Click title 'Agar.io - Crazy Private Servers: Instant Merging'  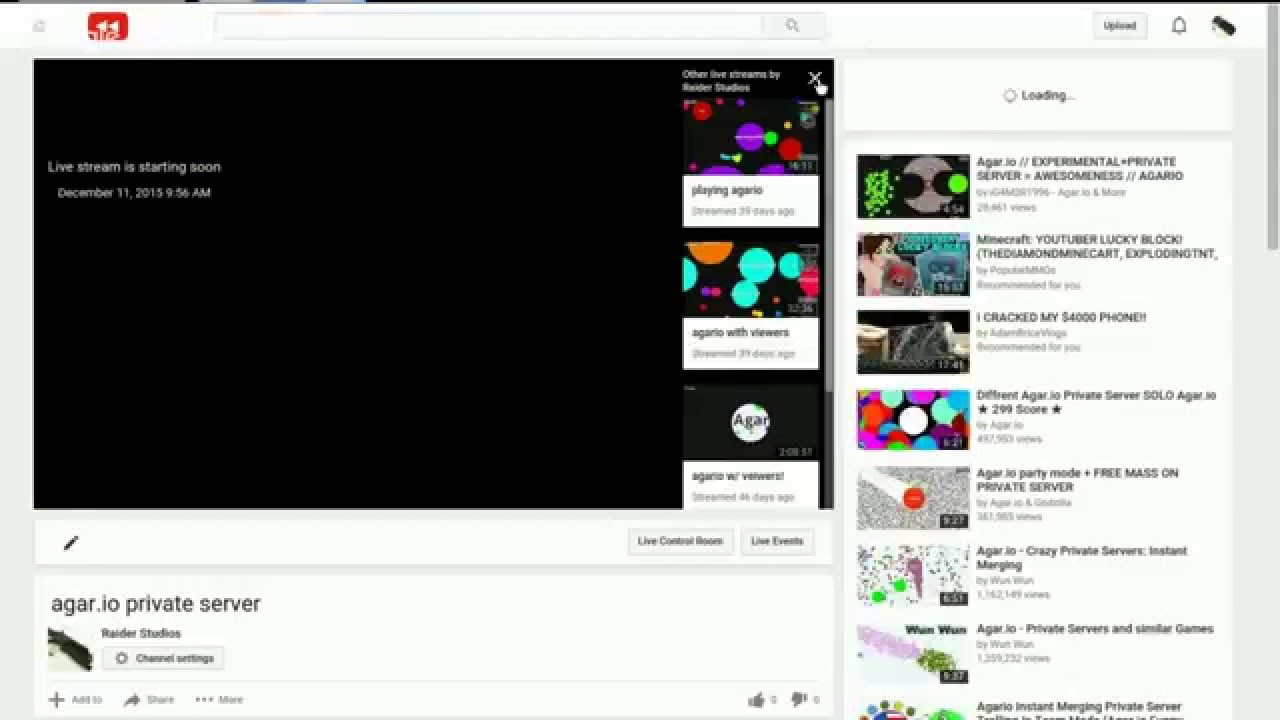(x=1082, y=558)
